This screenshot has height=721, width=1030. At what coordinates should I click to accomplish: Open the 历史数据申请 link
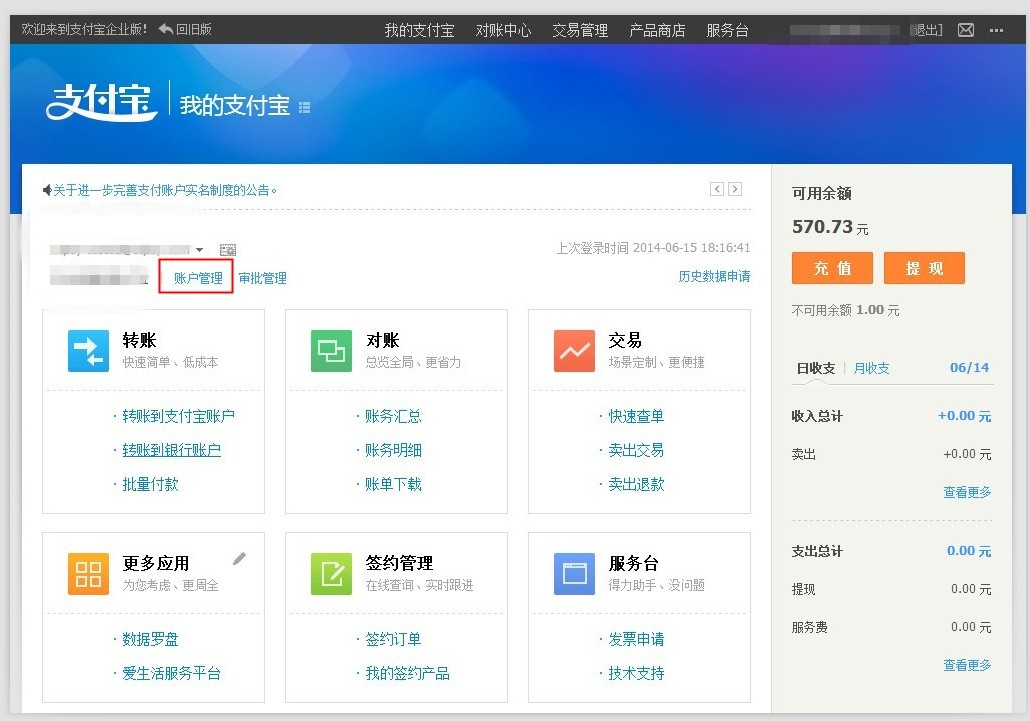coord(714,276)
